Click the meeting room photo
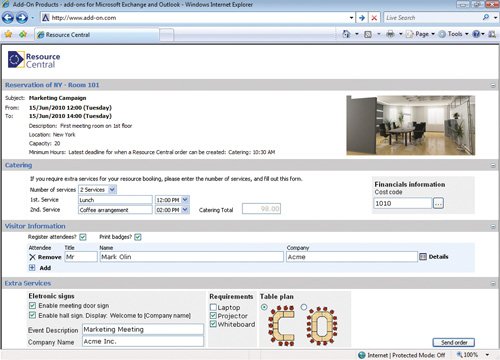Image resolution: width=500 pixels, height=360 pixels. click(x=411, y=125)
